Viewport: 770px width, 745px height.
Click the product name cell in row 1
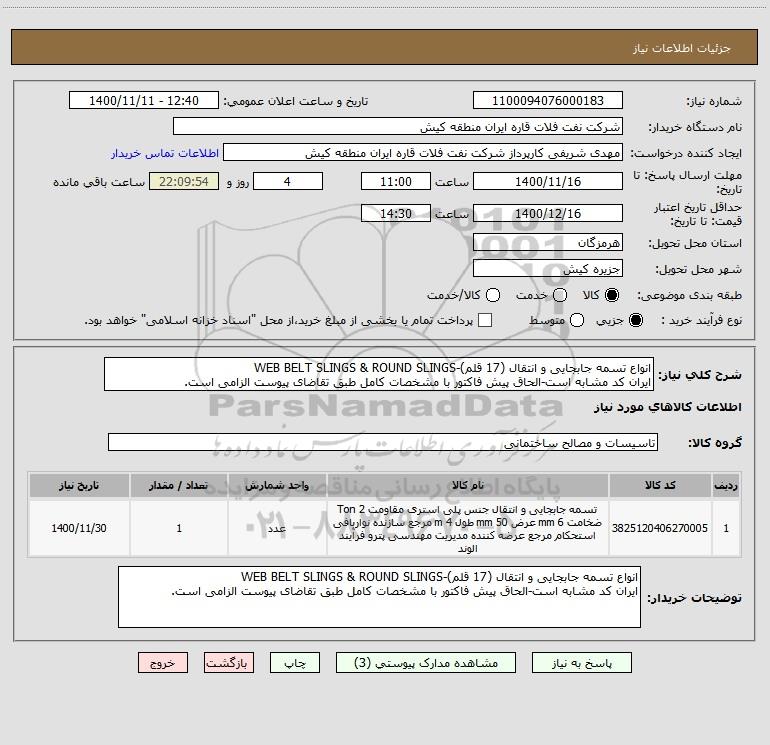(x=468, y=528)
